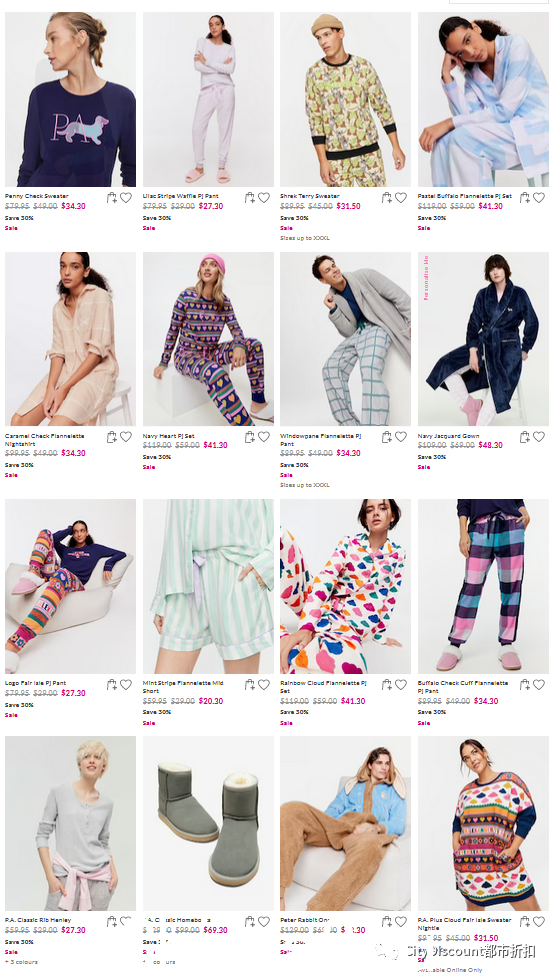
Task: Favorite the Lilac Stripe Waffle PJ Pant
Action: [x=264, y=198]
